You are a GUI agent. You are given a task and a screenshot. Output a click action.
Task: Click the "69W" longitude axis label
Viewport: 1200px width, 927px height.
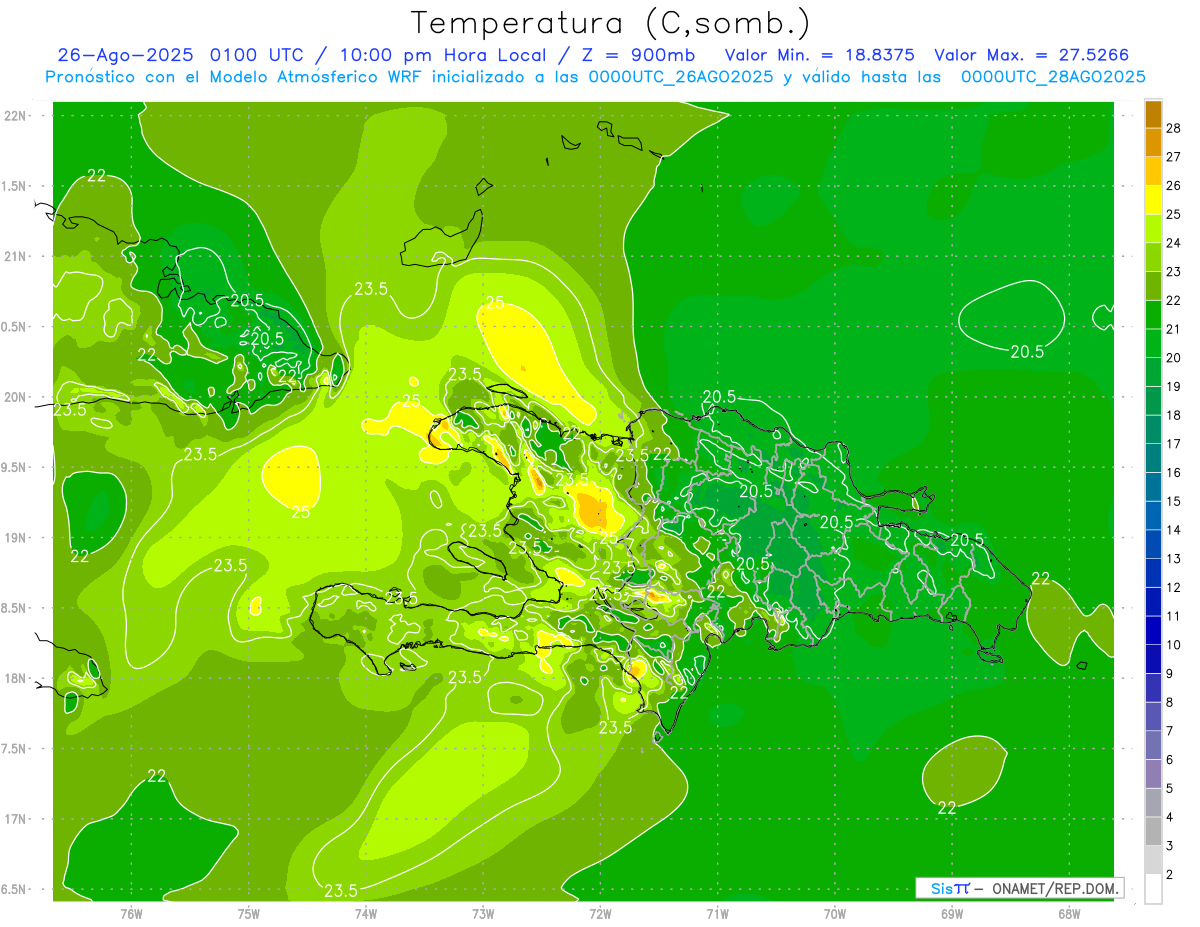[x=952, y=913]
